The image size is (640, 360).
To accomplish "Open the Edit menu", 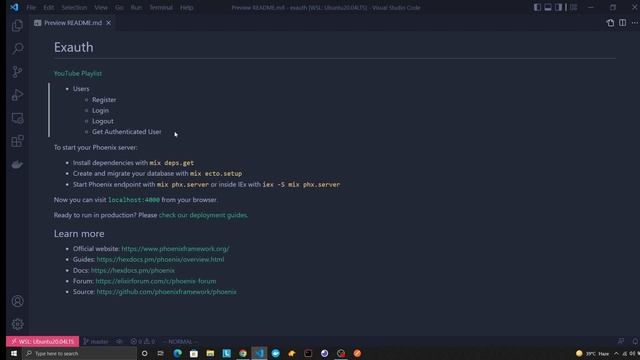I will (x=49, y=7).
